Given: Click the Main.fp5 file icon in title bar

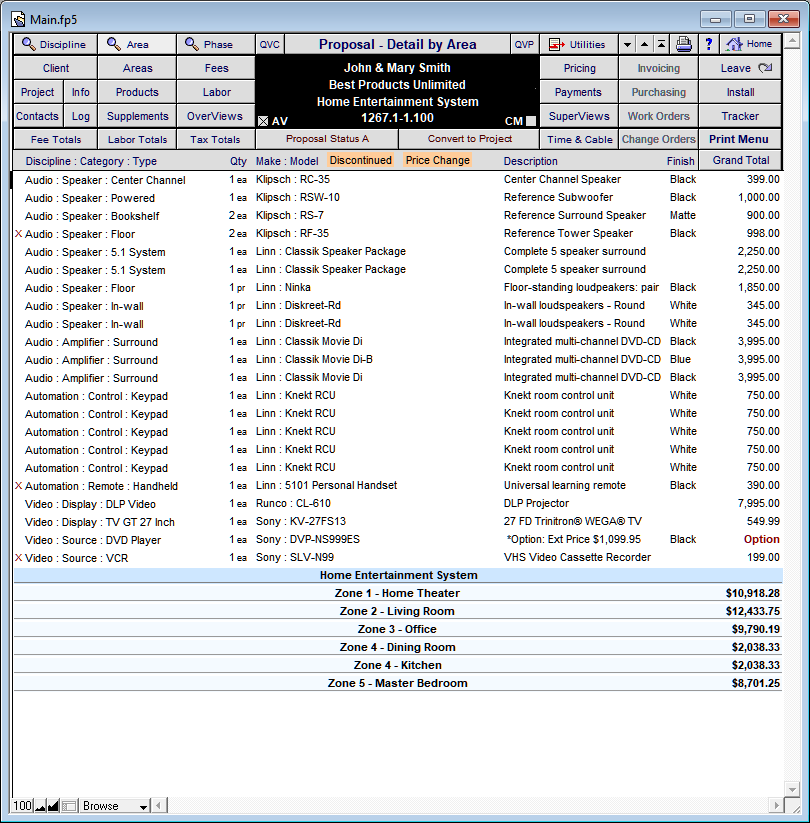Looking at the screenshot, I should [x=18, y=19].
